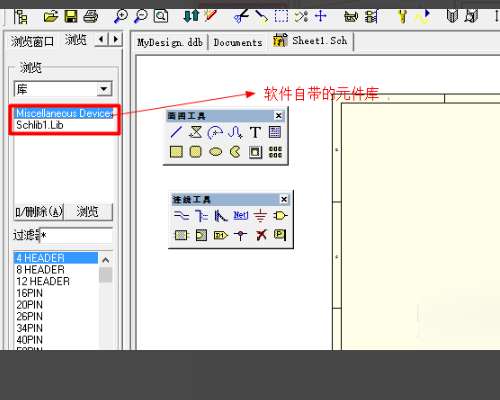500x400 pixels.
Task: Select the red X no-connect tool
Action: (261, 235)
